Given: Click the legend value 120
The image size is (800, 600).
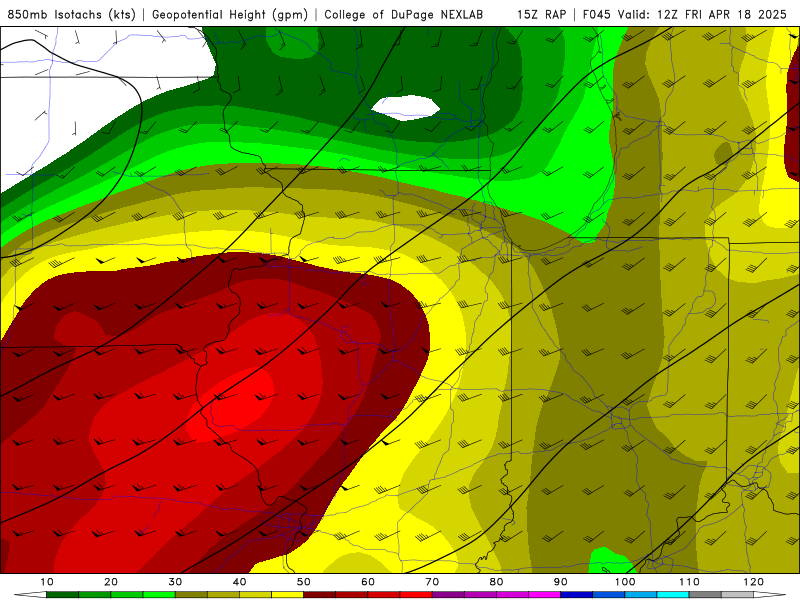Looking at the screenshot, I should (x=754, y=582).
